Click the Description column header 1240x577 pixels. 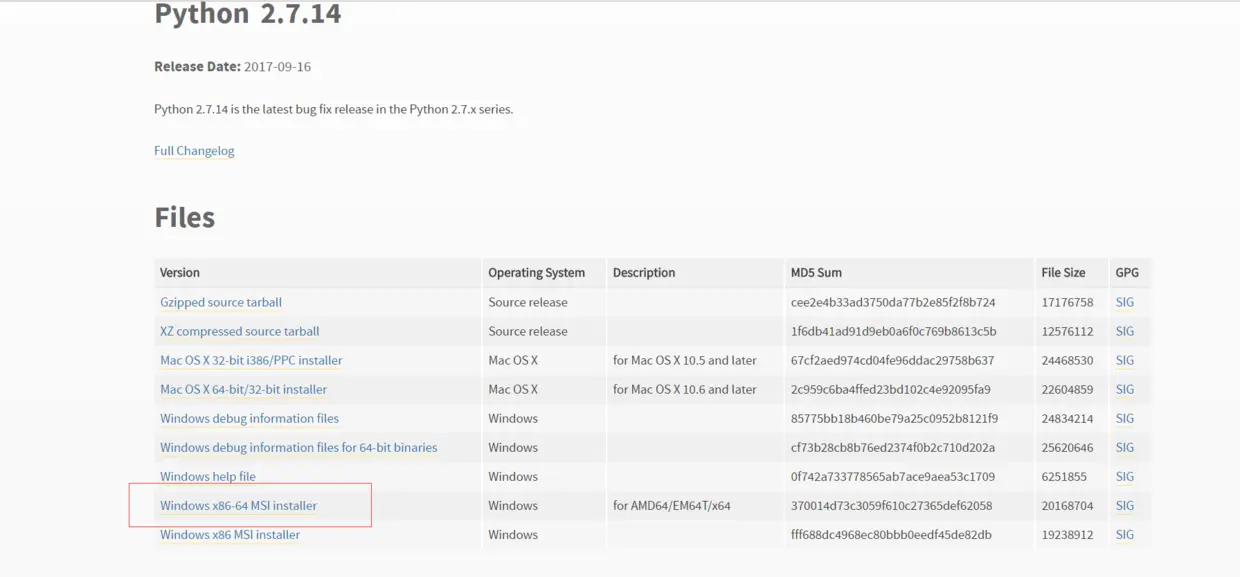pos(644,272)
